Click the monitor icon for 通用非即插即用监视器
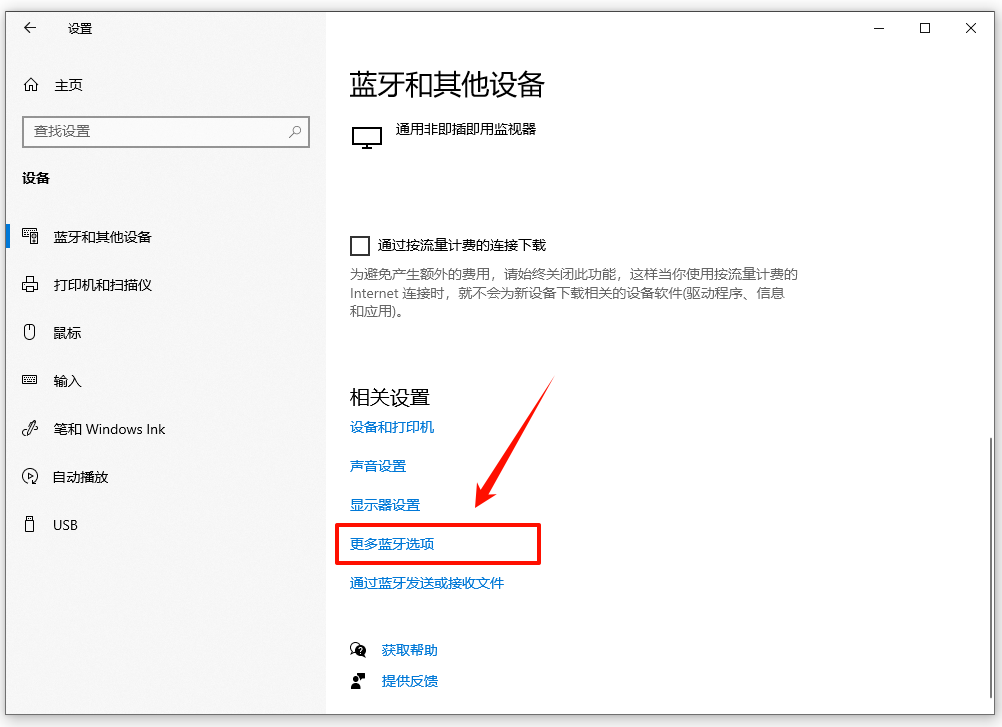The height and width of the screenshot is (727, 1002). click(x=367, y=136)
